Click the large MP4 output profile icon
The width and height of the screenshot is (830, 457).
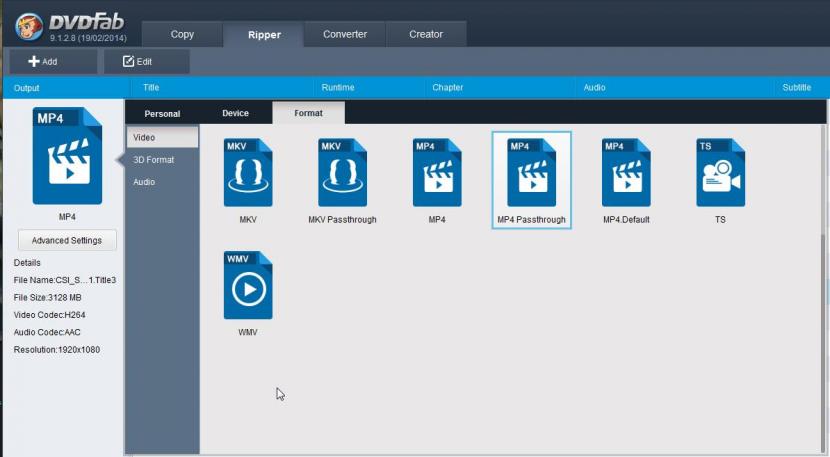click(x=67, y=156)
